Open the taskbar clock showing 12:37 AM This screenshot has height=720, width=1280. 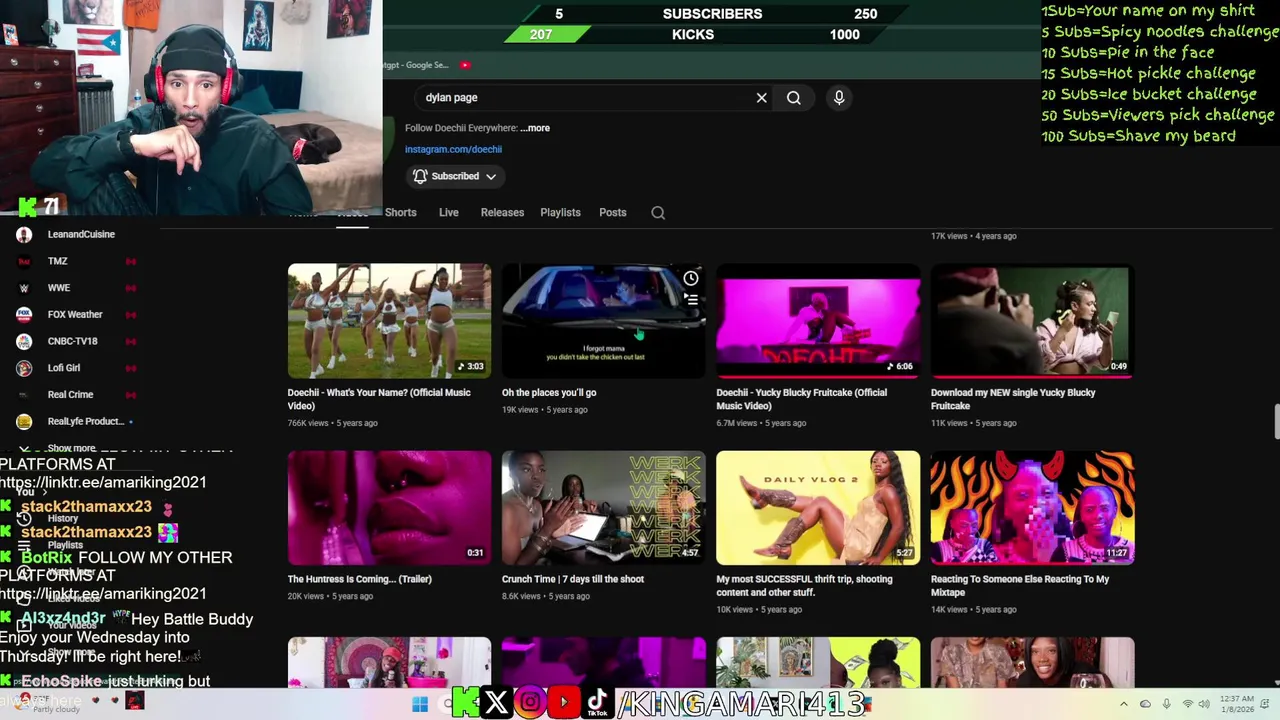(1240, 704)
